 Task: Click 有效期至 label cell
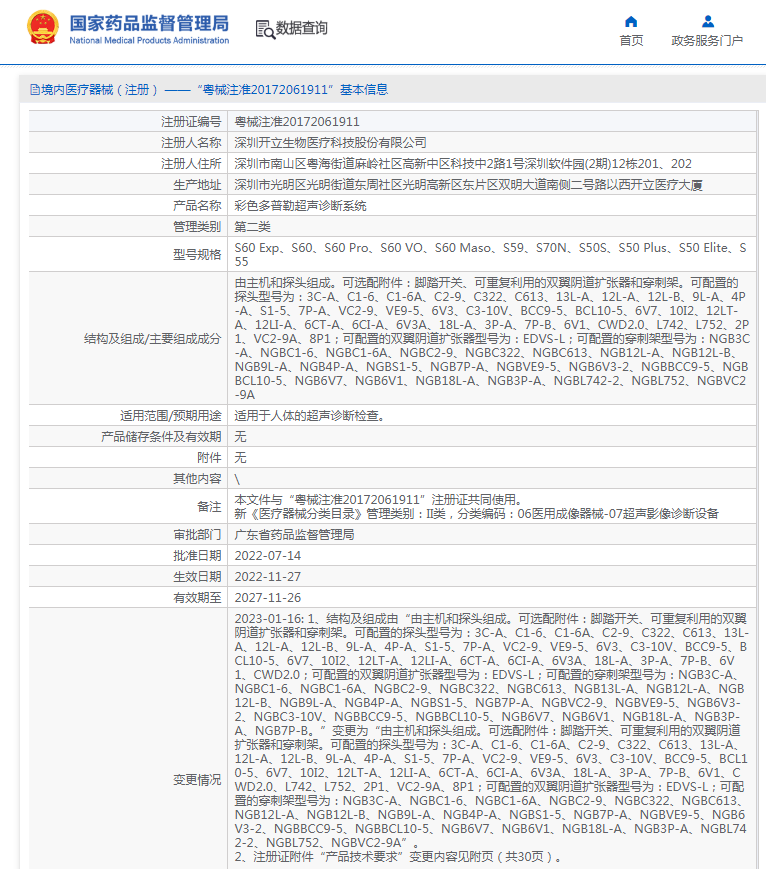128,598
